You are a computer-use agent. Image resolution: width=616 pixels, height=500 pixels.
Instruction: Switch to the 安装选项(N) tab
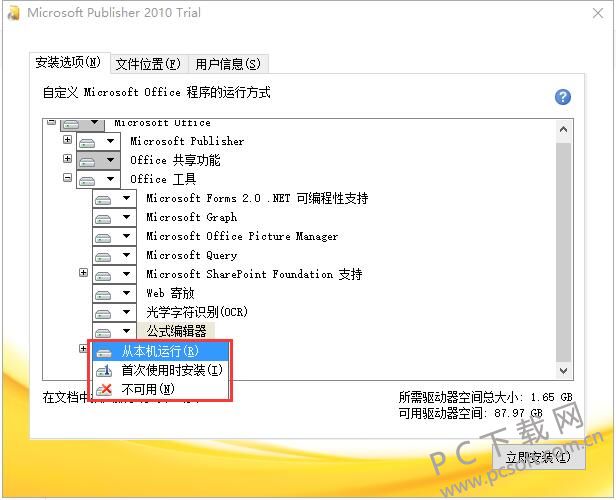(x=68, y=62)
